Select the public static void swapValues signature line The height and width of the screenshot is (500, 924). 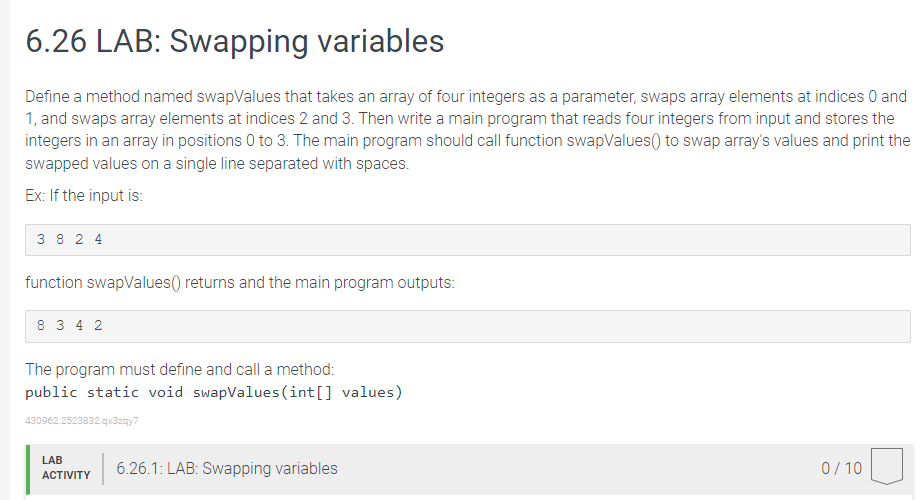(x=214, y=393)
